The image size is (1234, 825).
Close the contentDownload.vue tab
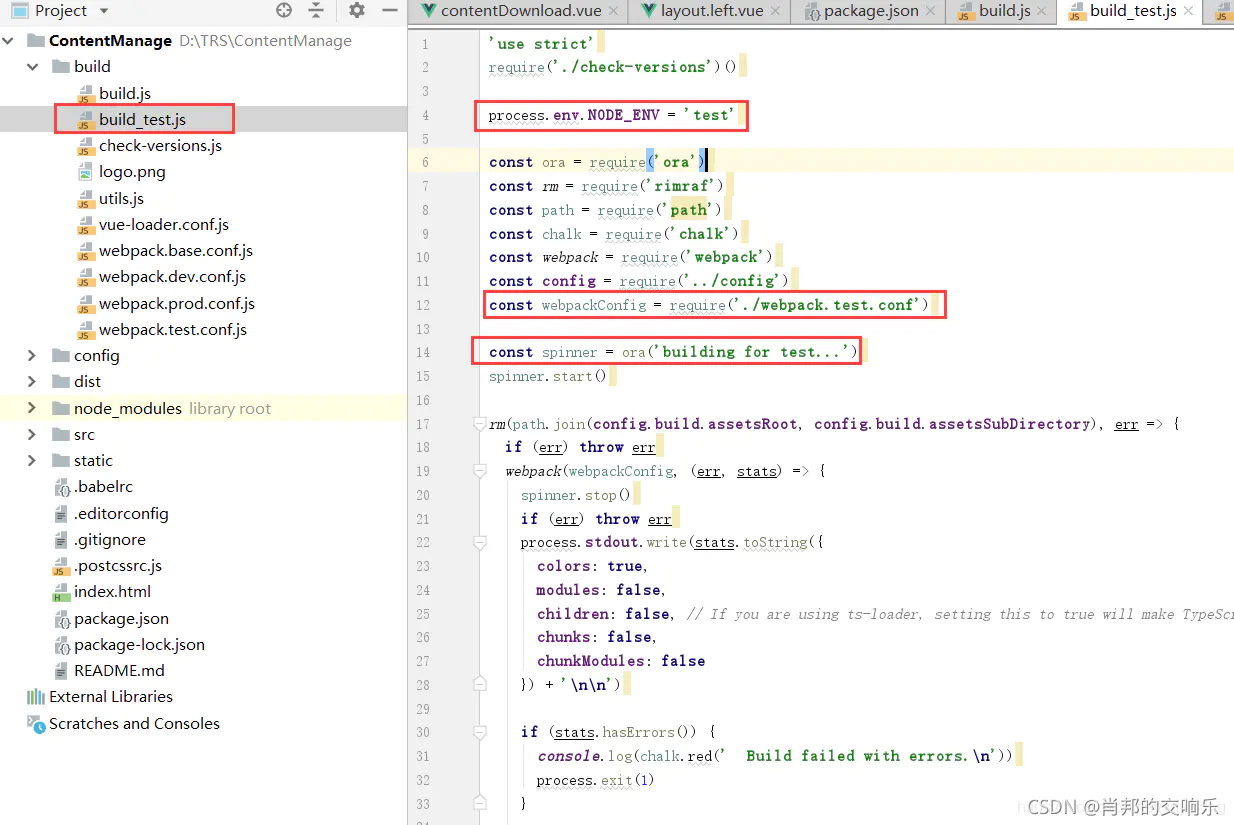coord(611,12)
